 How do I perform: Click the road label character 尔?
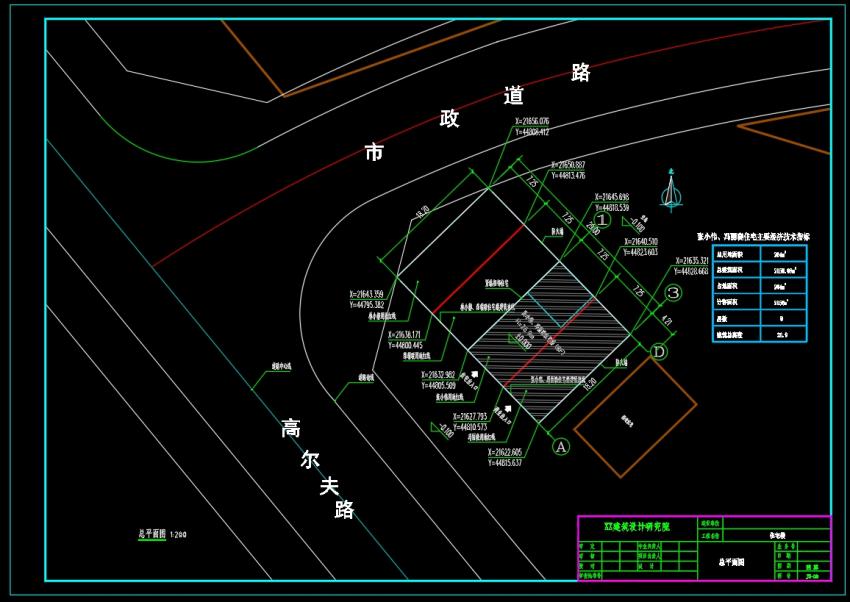click(x=310, y=458)
